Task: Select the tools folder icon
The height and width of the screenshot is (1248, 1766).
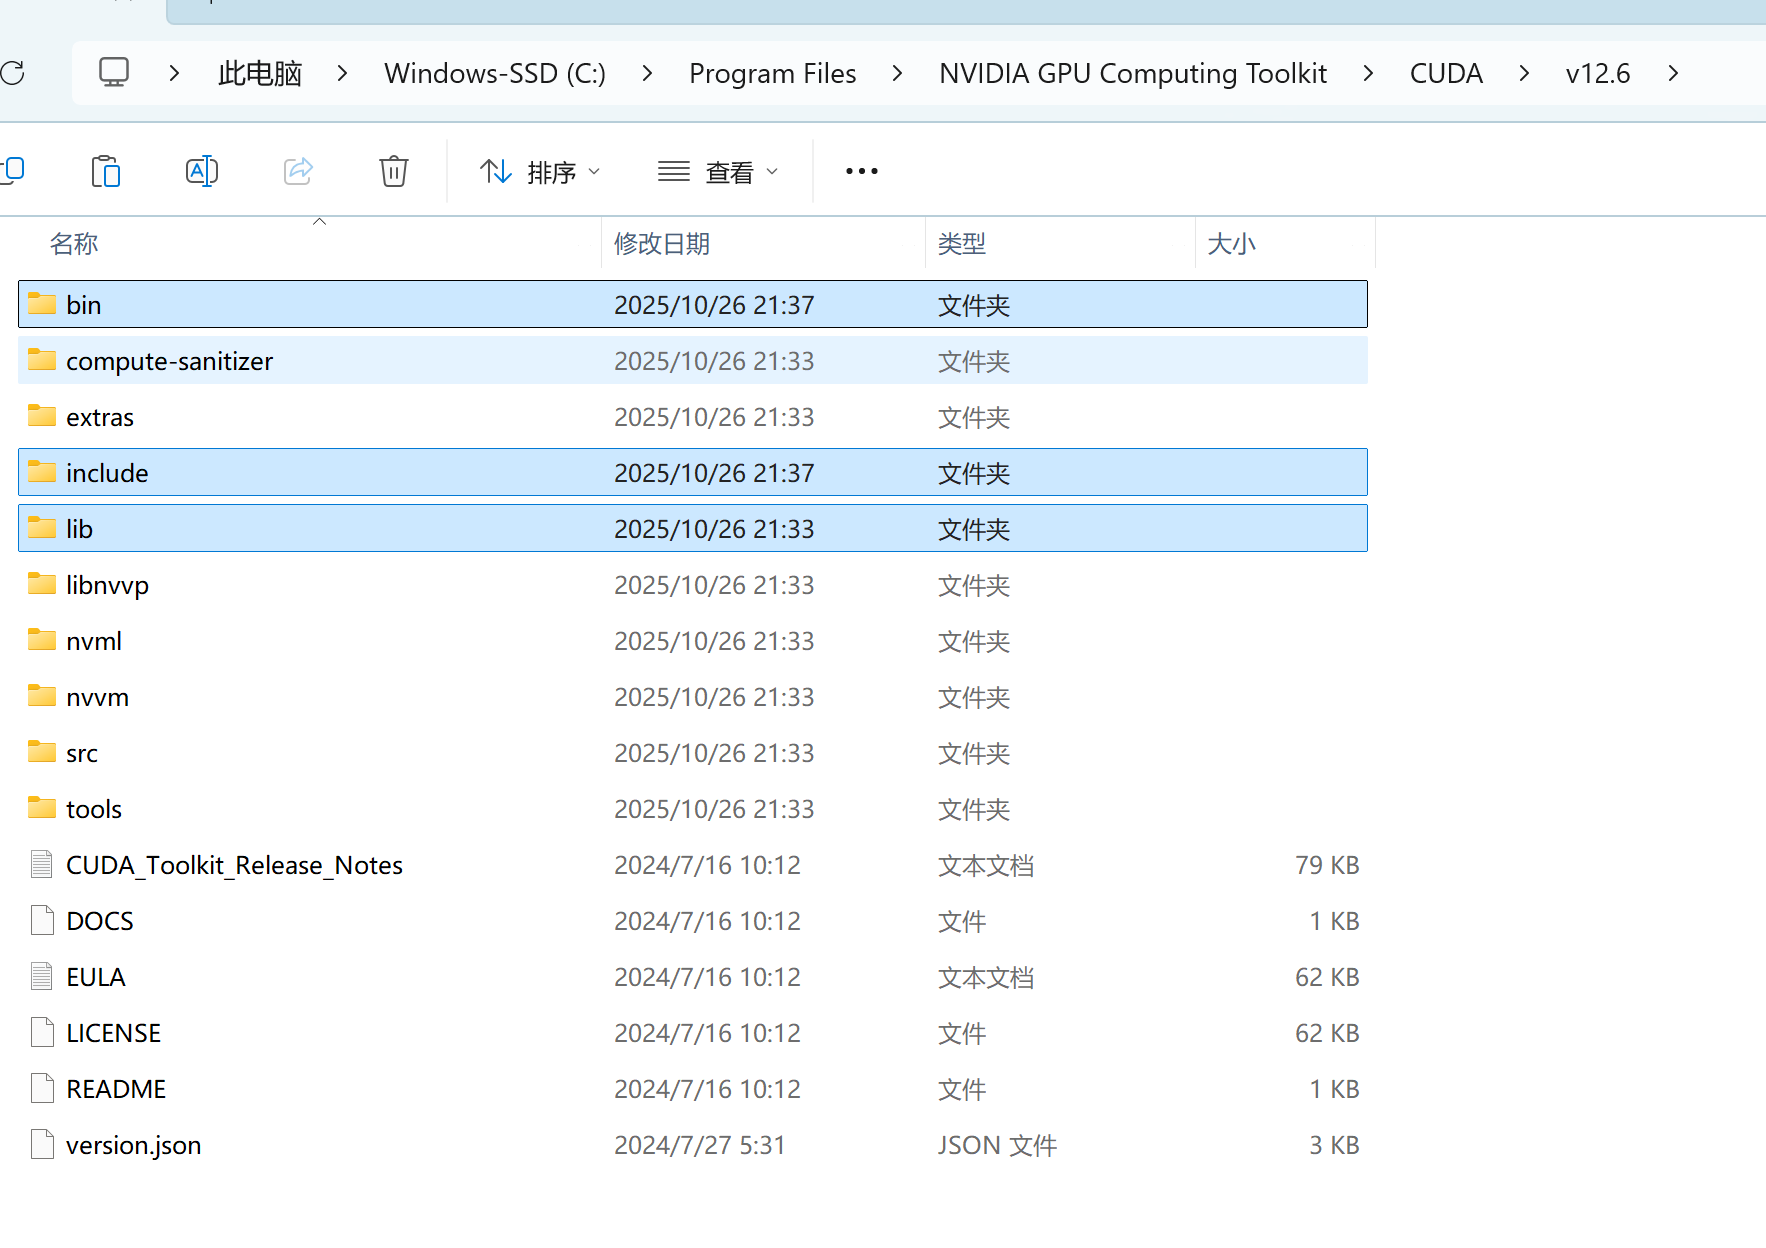Action: (x=42, y=807)
